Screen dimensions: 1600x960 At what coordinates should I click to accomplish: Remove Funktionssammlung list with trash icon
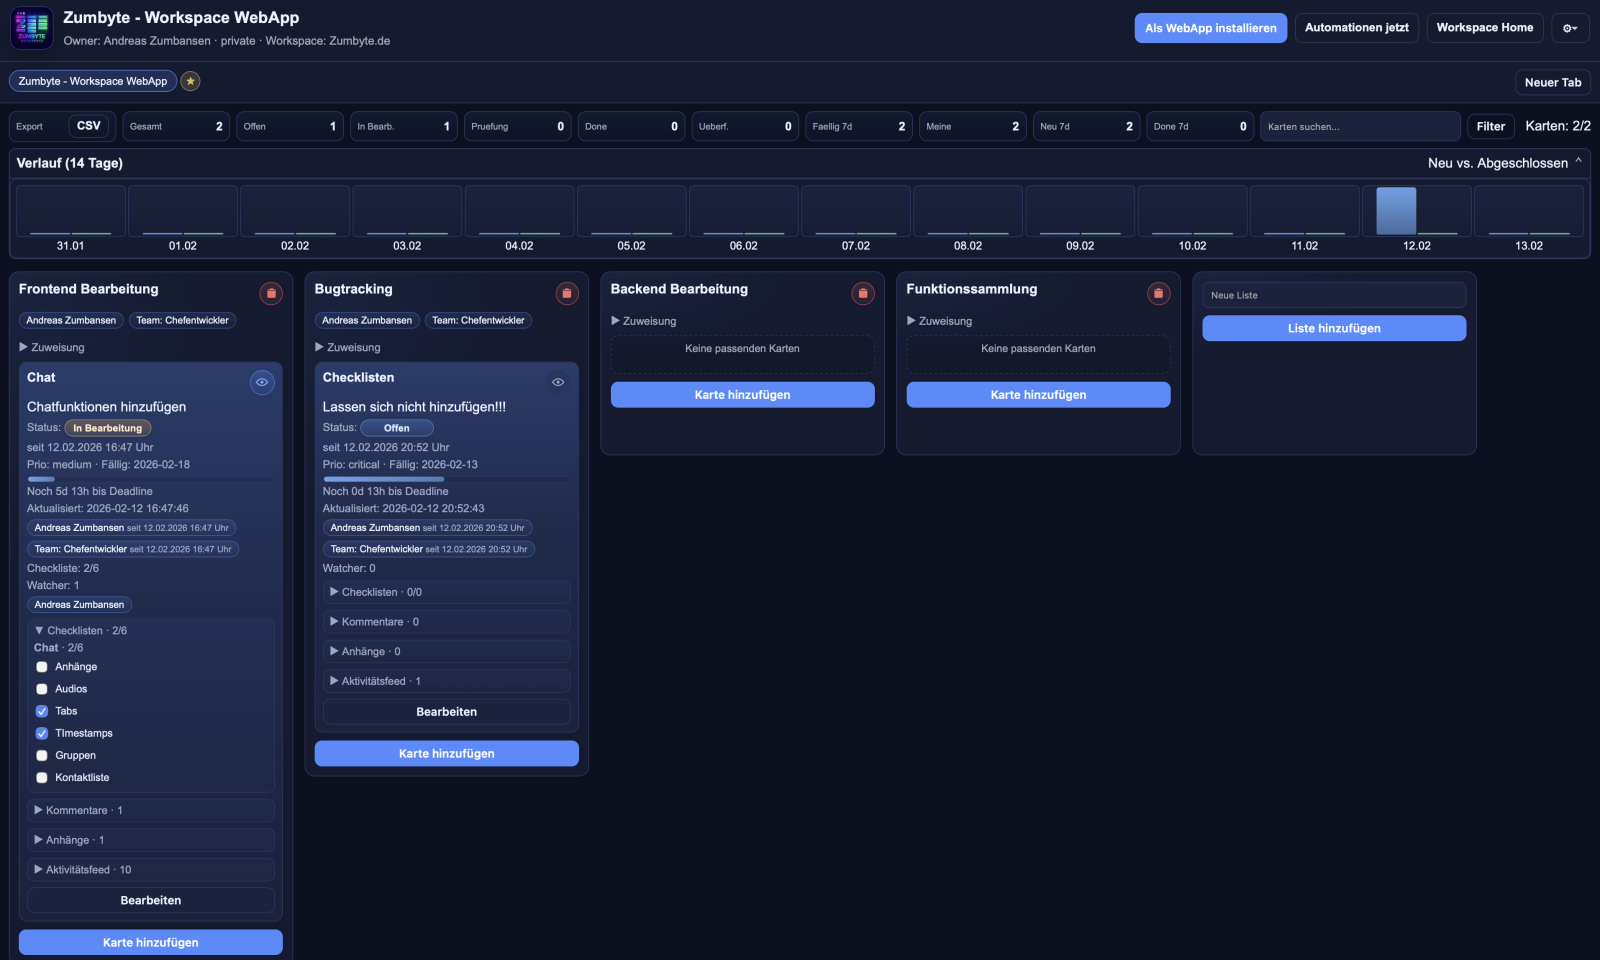tap(1158, 293)
